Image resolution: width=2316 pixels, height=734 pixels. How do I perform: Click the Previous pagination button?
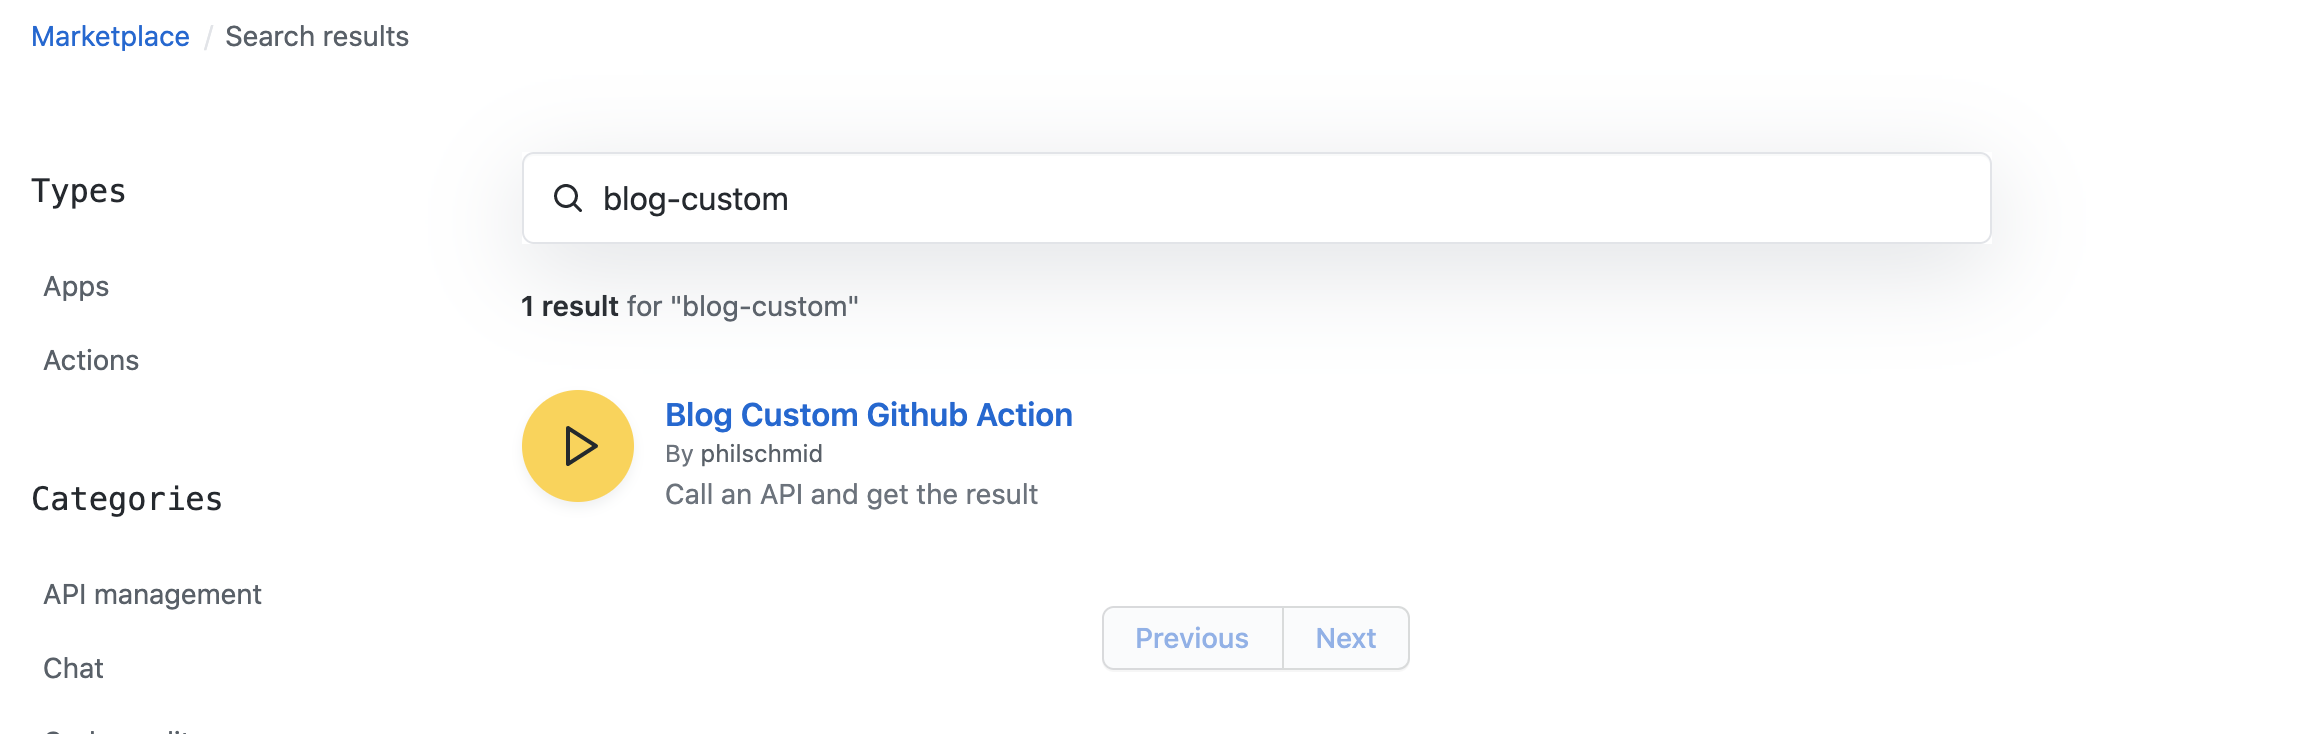point(1192,638)
